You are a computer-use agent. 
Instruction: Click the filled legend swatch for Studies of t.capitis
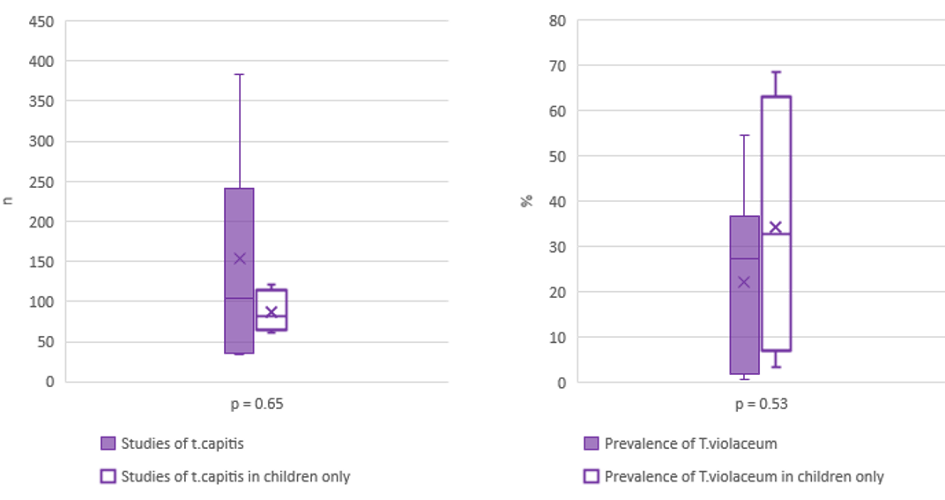coord(108,443)
